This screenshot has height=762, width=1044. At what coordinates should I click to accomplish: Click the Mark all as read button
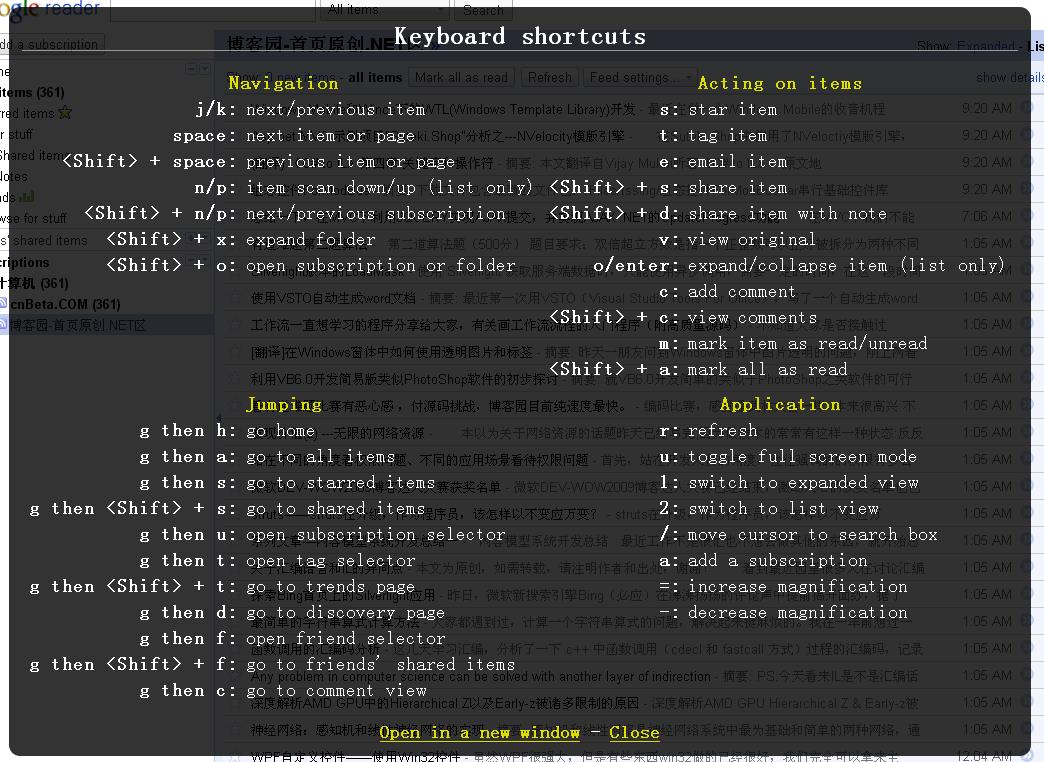tap(461, 78)
